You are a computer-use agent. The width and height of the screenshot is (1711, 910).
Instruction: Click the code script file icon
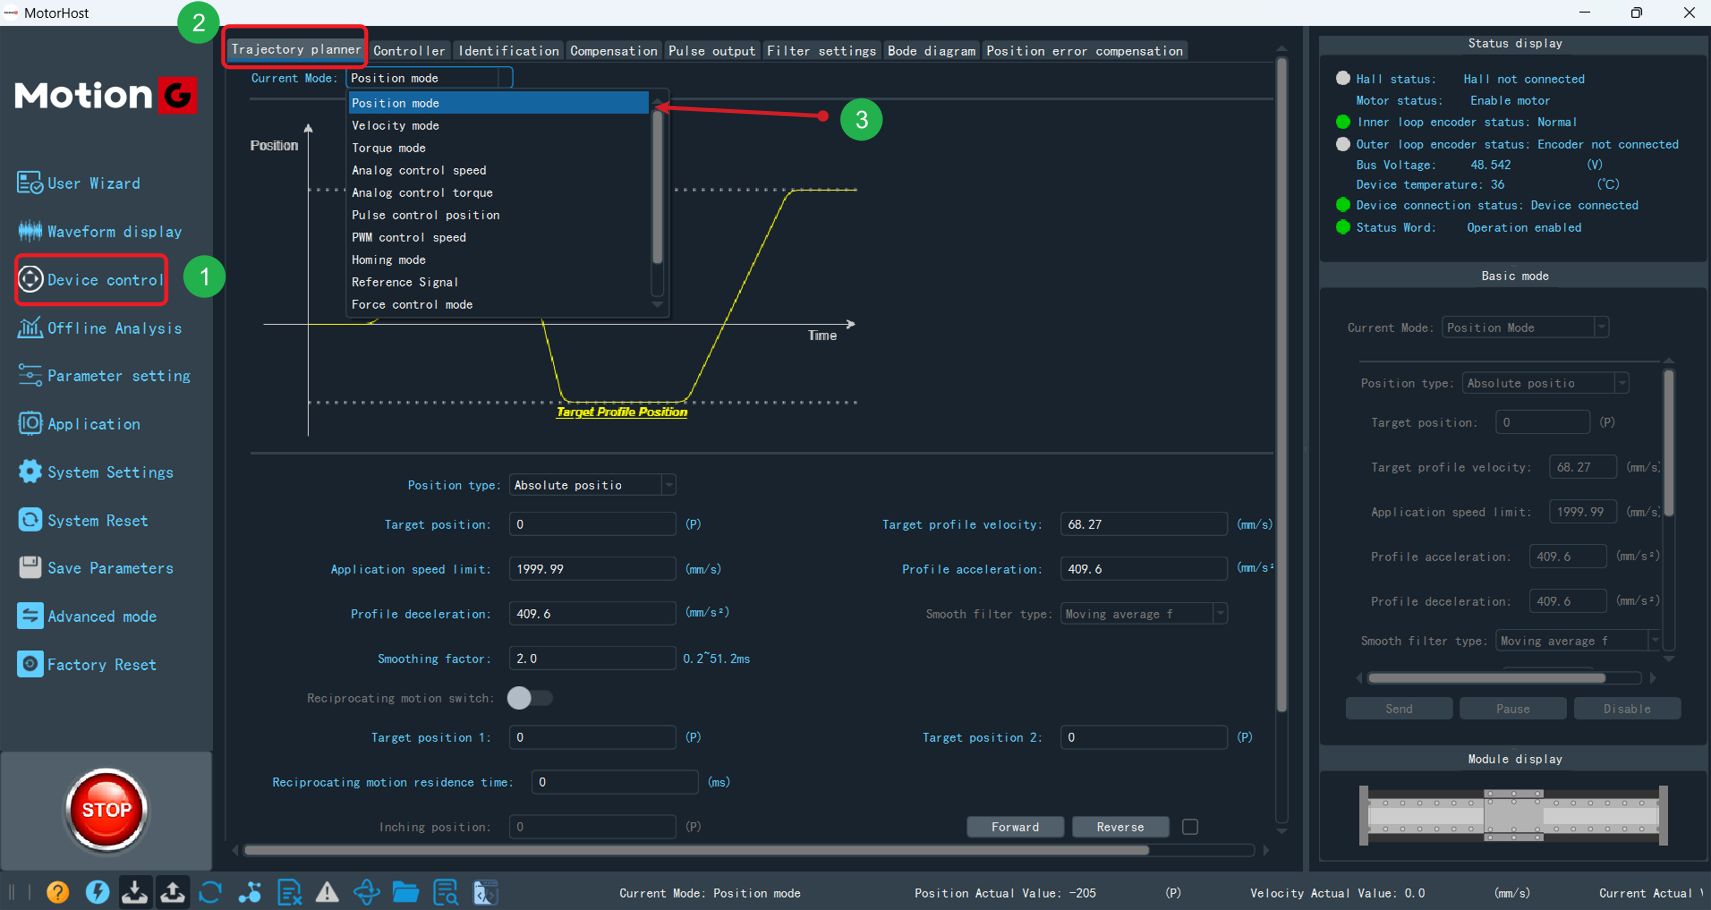[x=485, y=892]
